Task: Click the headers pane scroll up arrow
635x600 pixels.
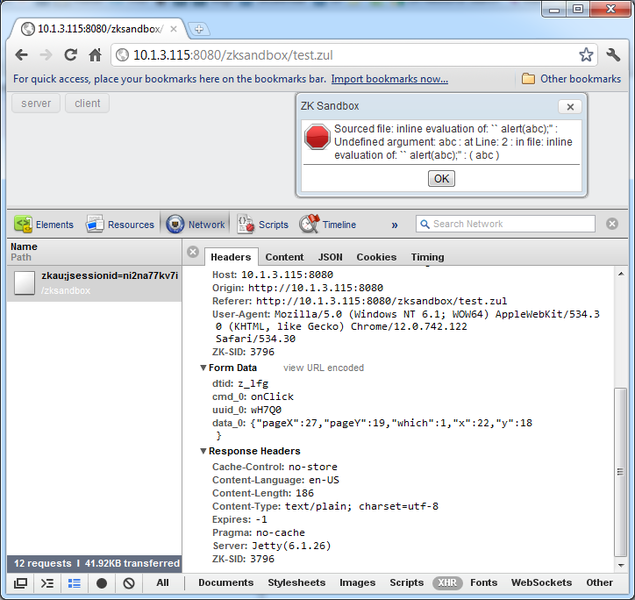Action: 621,274
